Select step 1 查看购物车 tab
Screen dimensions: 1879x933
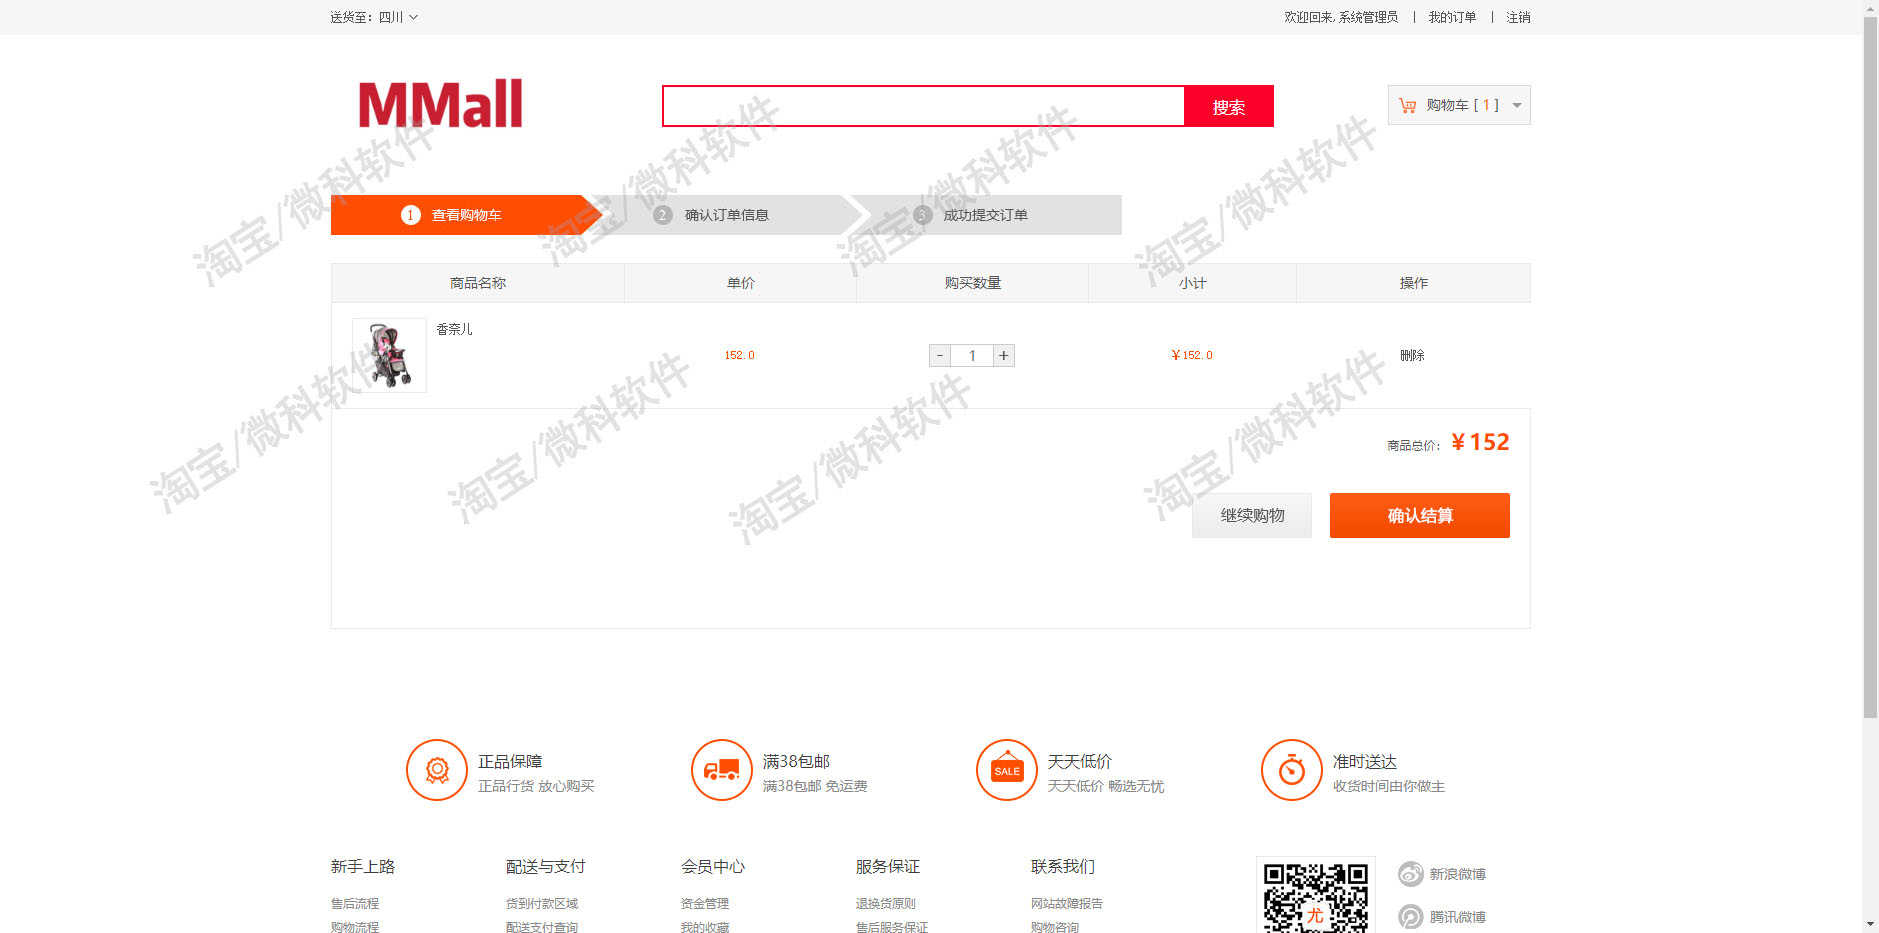tap(466, 215)
